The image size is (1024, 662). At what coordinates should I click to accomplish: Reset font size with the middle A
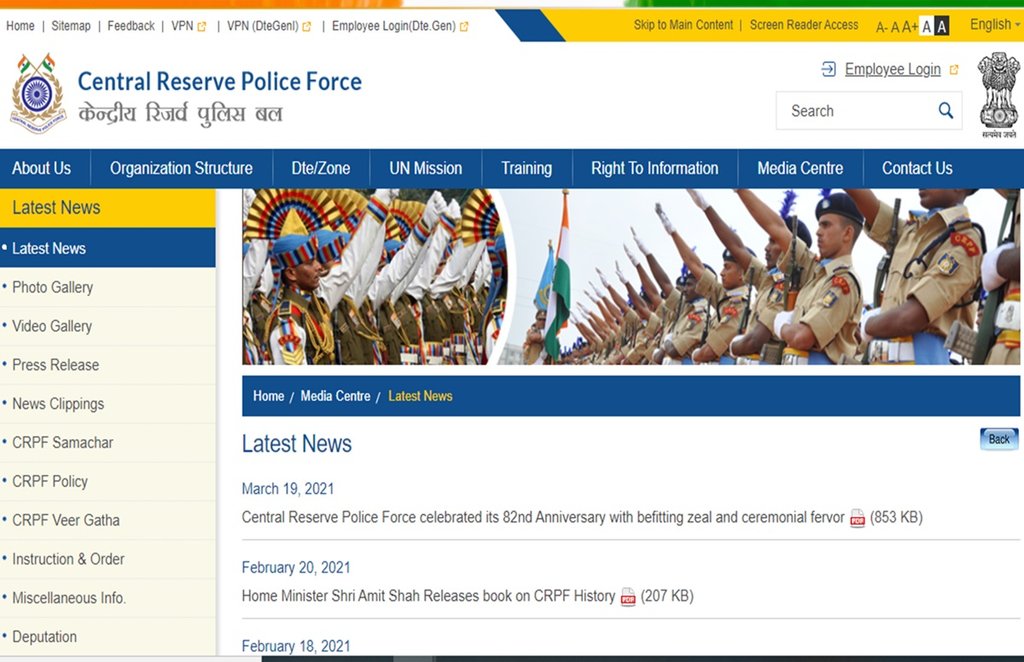coord(895,27)
